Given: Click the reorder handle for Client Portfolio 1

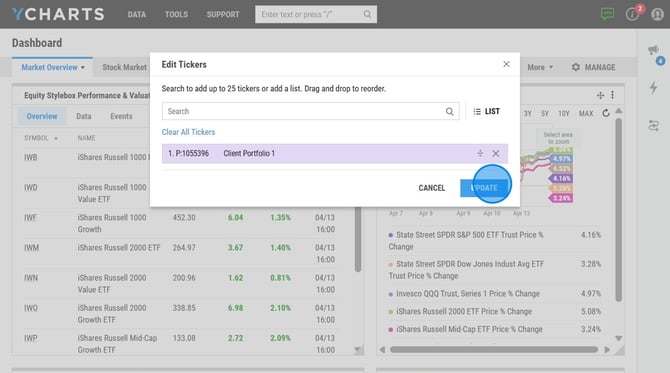Looking at the screenshot, I should point(480,153).
